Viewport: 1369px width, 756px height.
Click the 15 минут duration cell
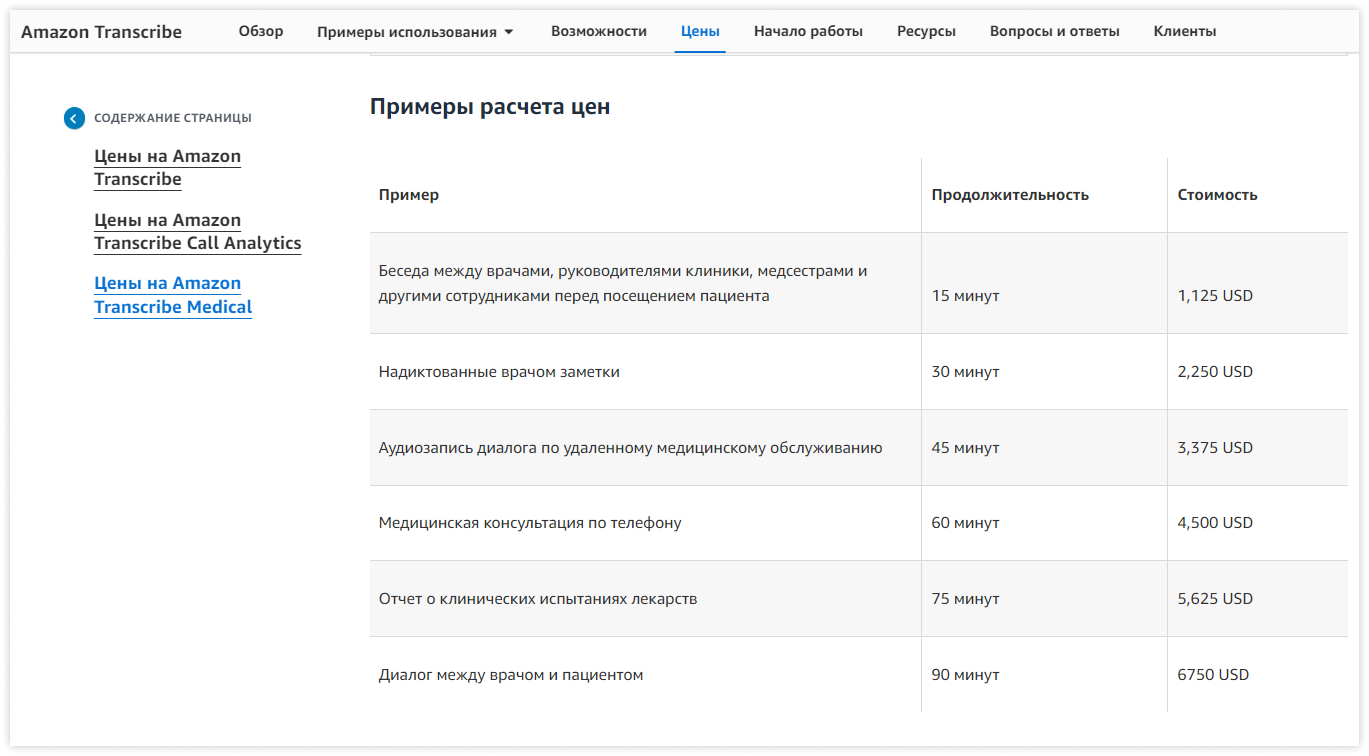(x=1044, y=284)
